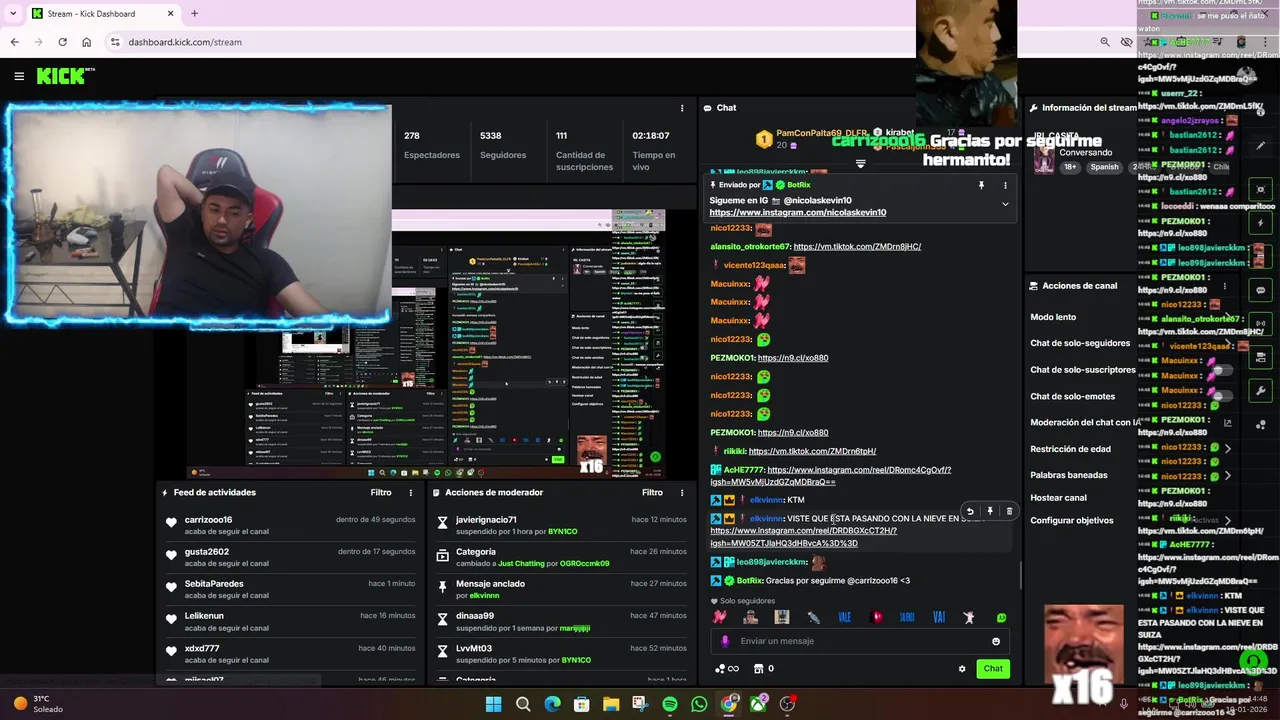Viewport: 1280px width, 720px height.
Task: Open Spotify from the taskbar
Action: [x=670, y=704]
